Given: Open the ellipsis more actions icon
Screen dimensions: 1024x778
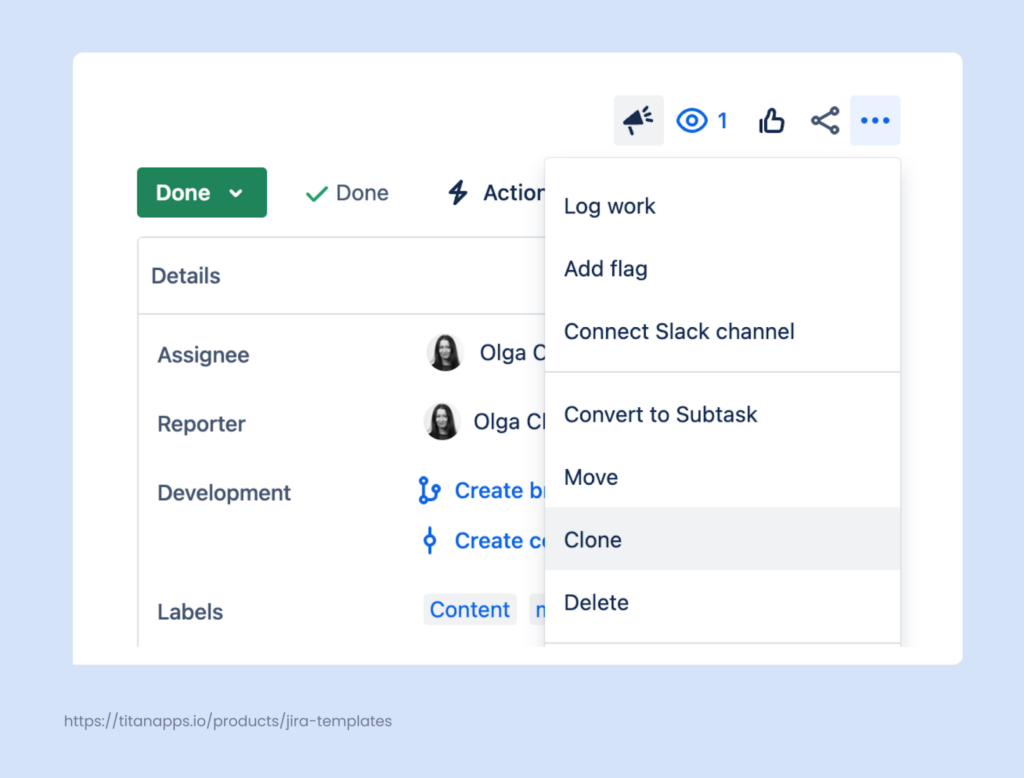Looking at the screenshot, I should click(875, 120).
